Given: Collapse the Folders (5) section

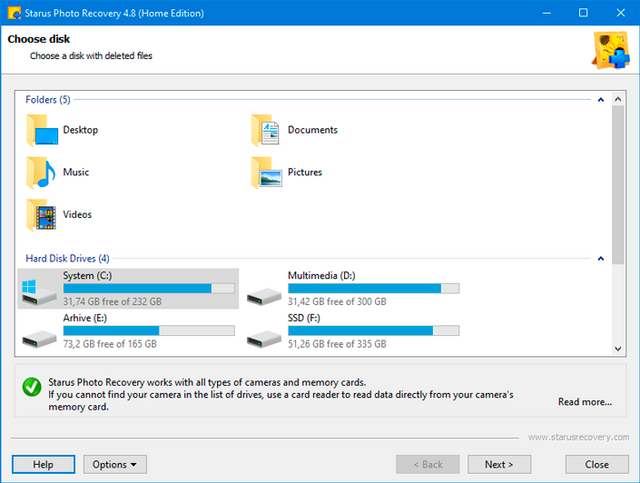Looking at the screenshot, I should [x=601, y=100].
